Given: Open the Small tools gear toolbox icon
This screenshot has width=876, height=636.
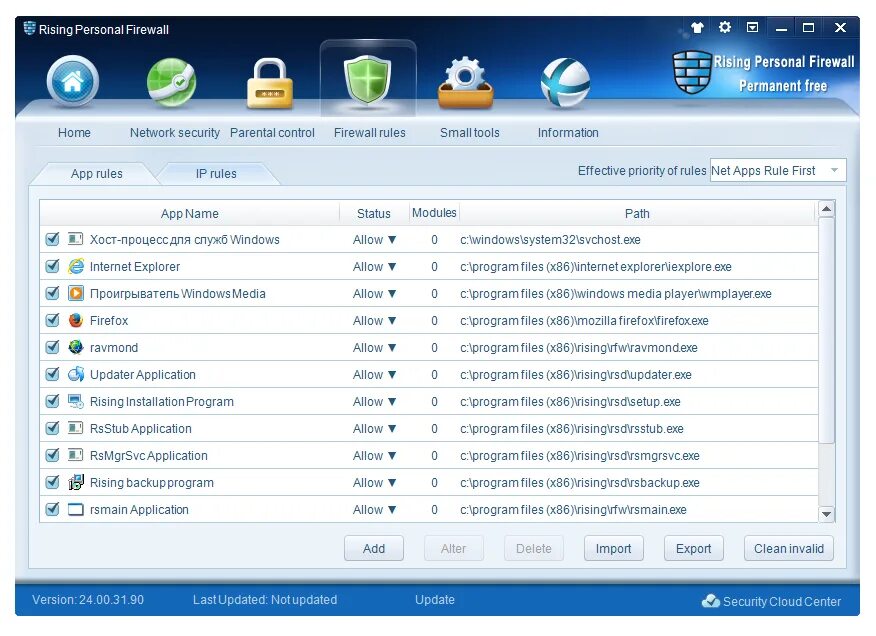Looking at the screenshot, I should (465, 83).
